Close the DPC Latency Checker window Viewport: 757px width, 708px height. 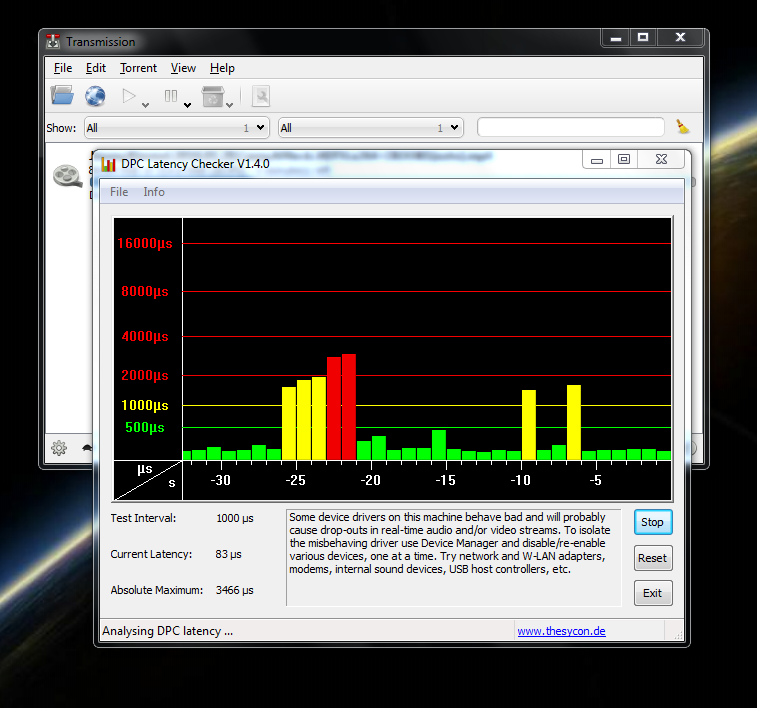pos(661,160)
